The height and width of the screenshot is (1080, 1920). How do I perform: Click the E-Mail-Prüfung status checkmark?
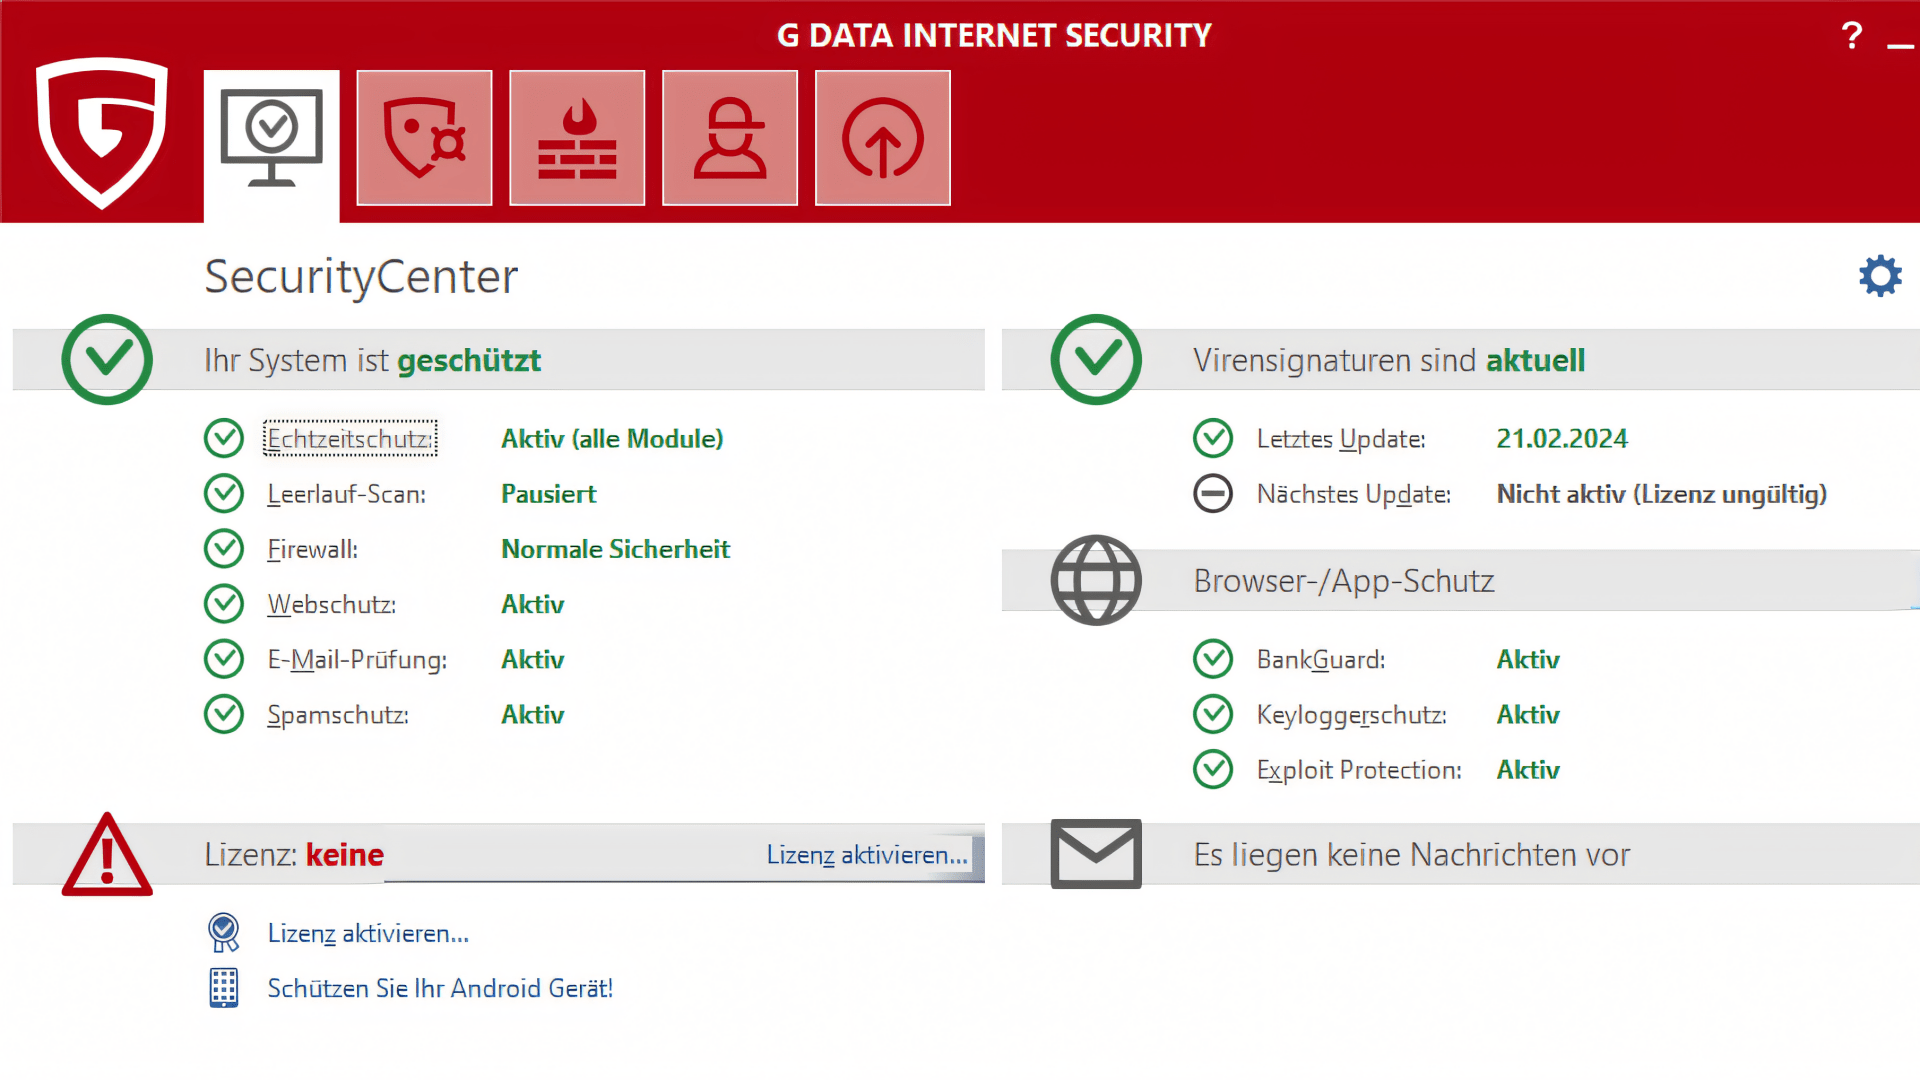coord(224,658)
